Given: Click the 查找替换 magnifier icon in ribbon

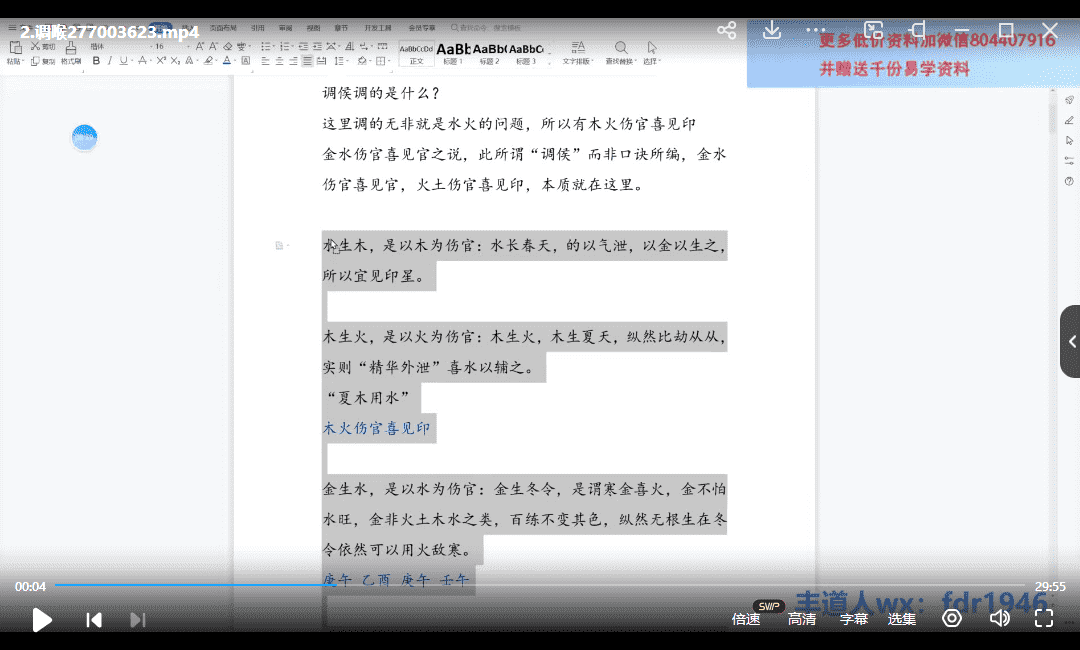Looking at the screenshot, I should (x=620, y=48).
